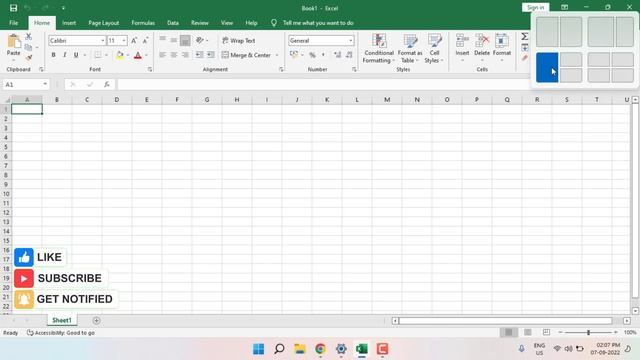
Task: Click the Format Painter brush icon
Action: point(28,58)
